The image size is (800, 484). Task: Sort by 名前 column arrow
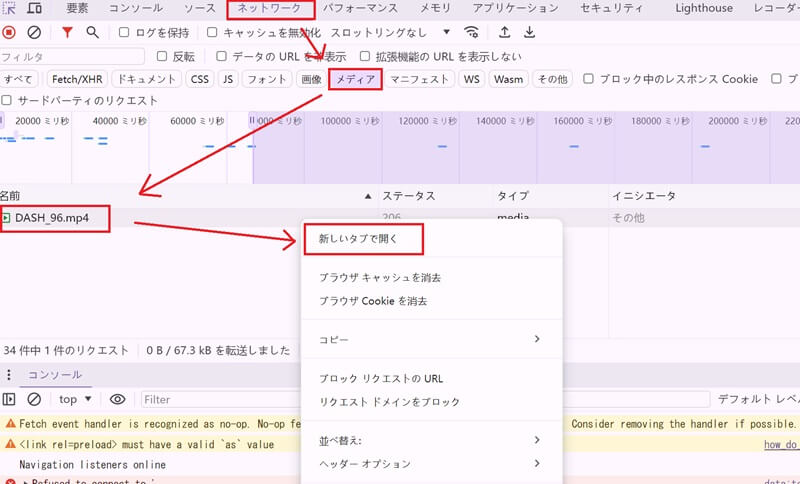click(368, 196)
